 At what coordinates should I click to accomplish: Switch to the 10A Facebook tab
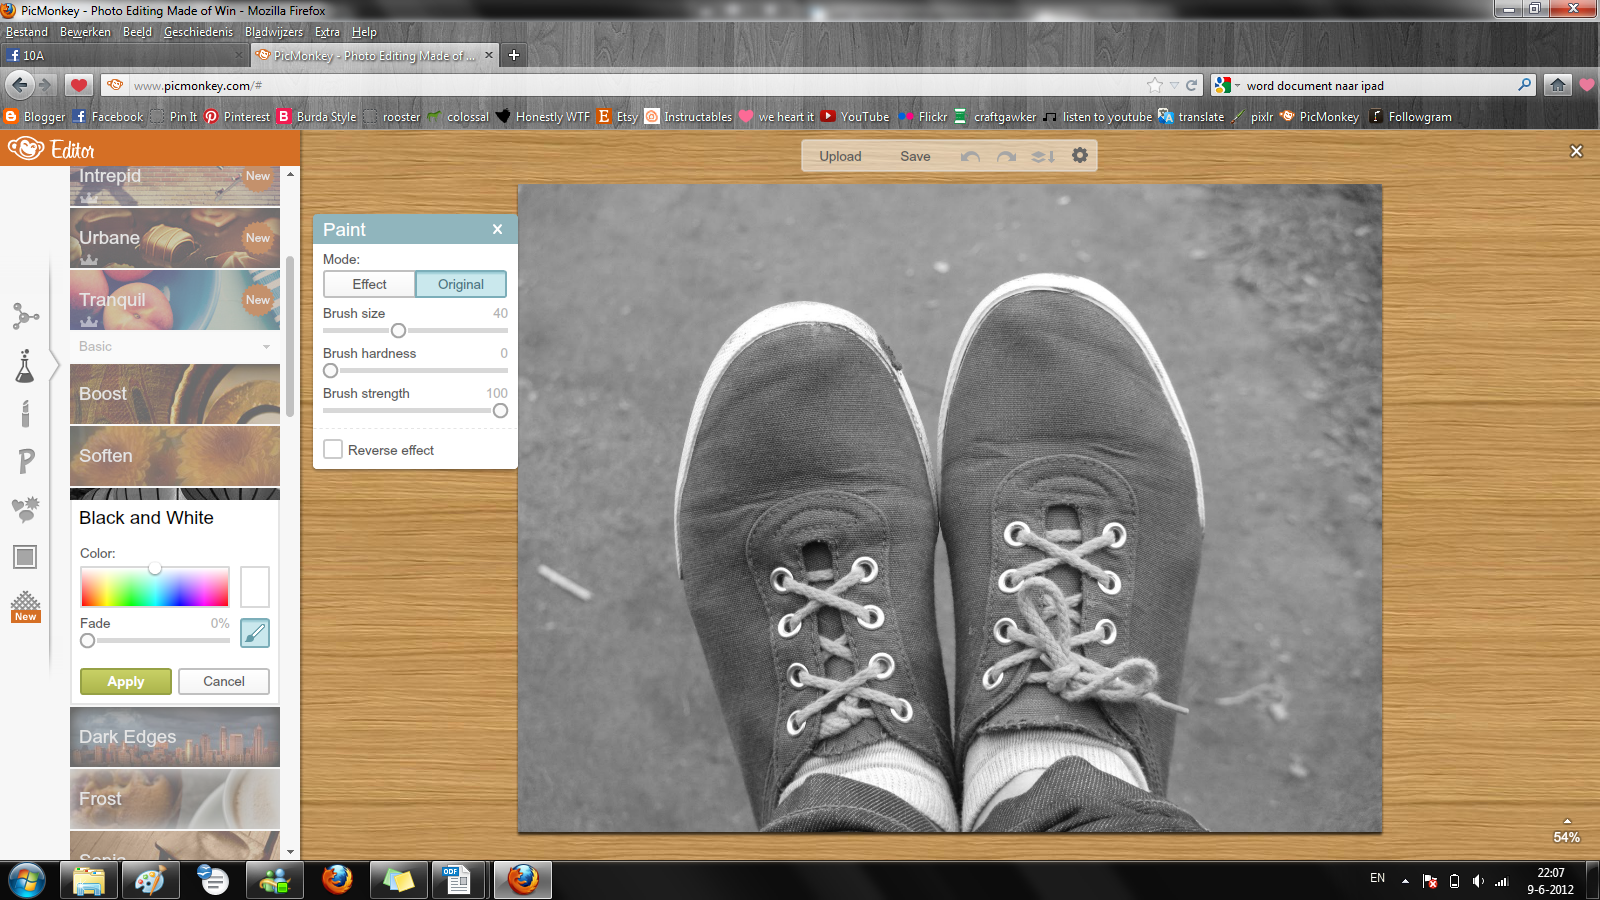coord(125,55)
